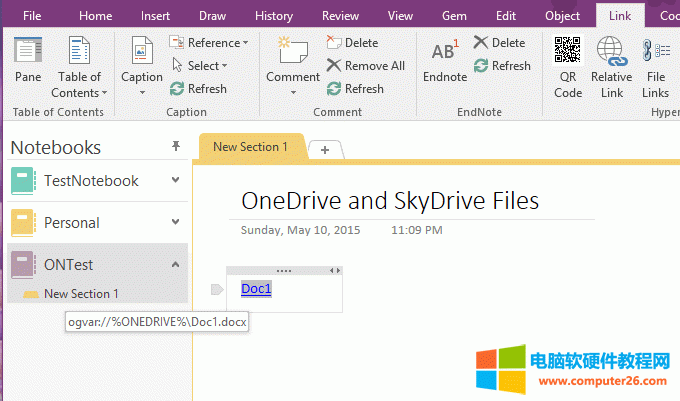Click the Doc1 hyperlink
Image resolution: width=680 pixels, height=401 pixels.
256,289
